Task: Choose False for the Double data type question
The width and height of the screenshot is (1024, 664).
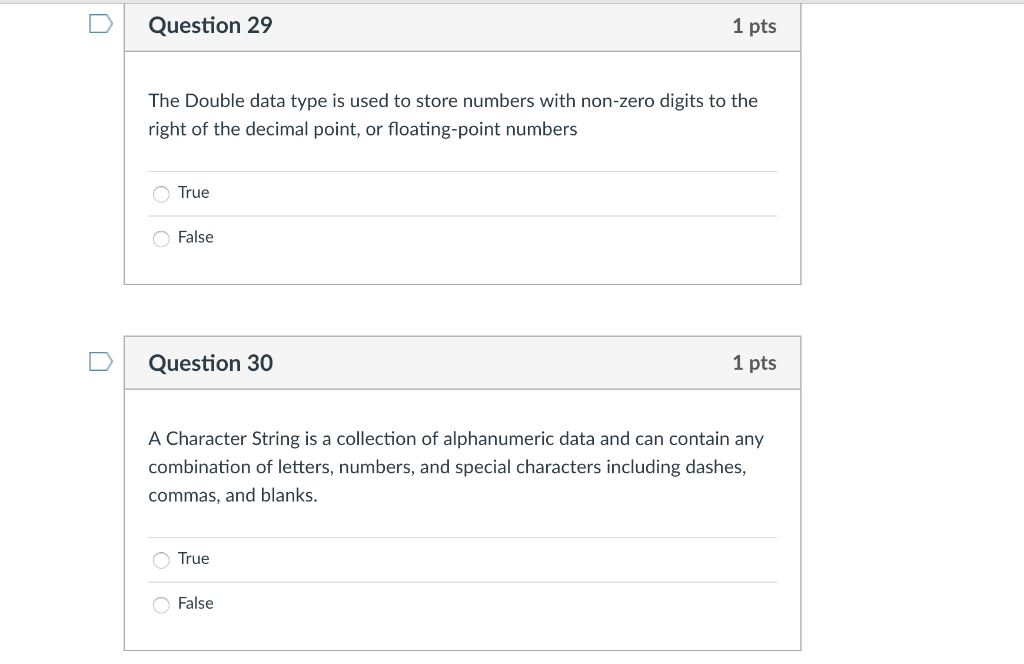Action: [x=161, y=238]
